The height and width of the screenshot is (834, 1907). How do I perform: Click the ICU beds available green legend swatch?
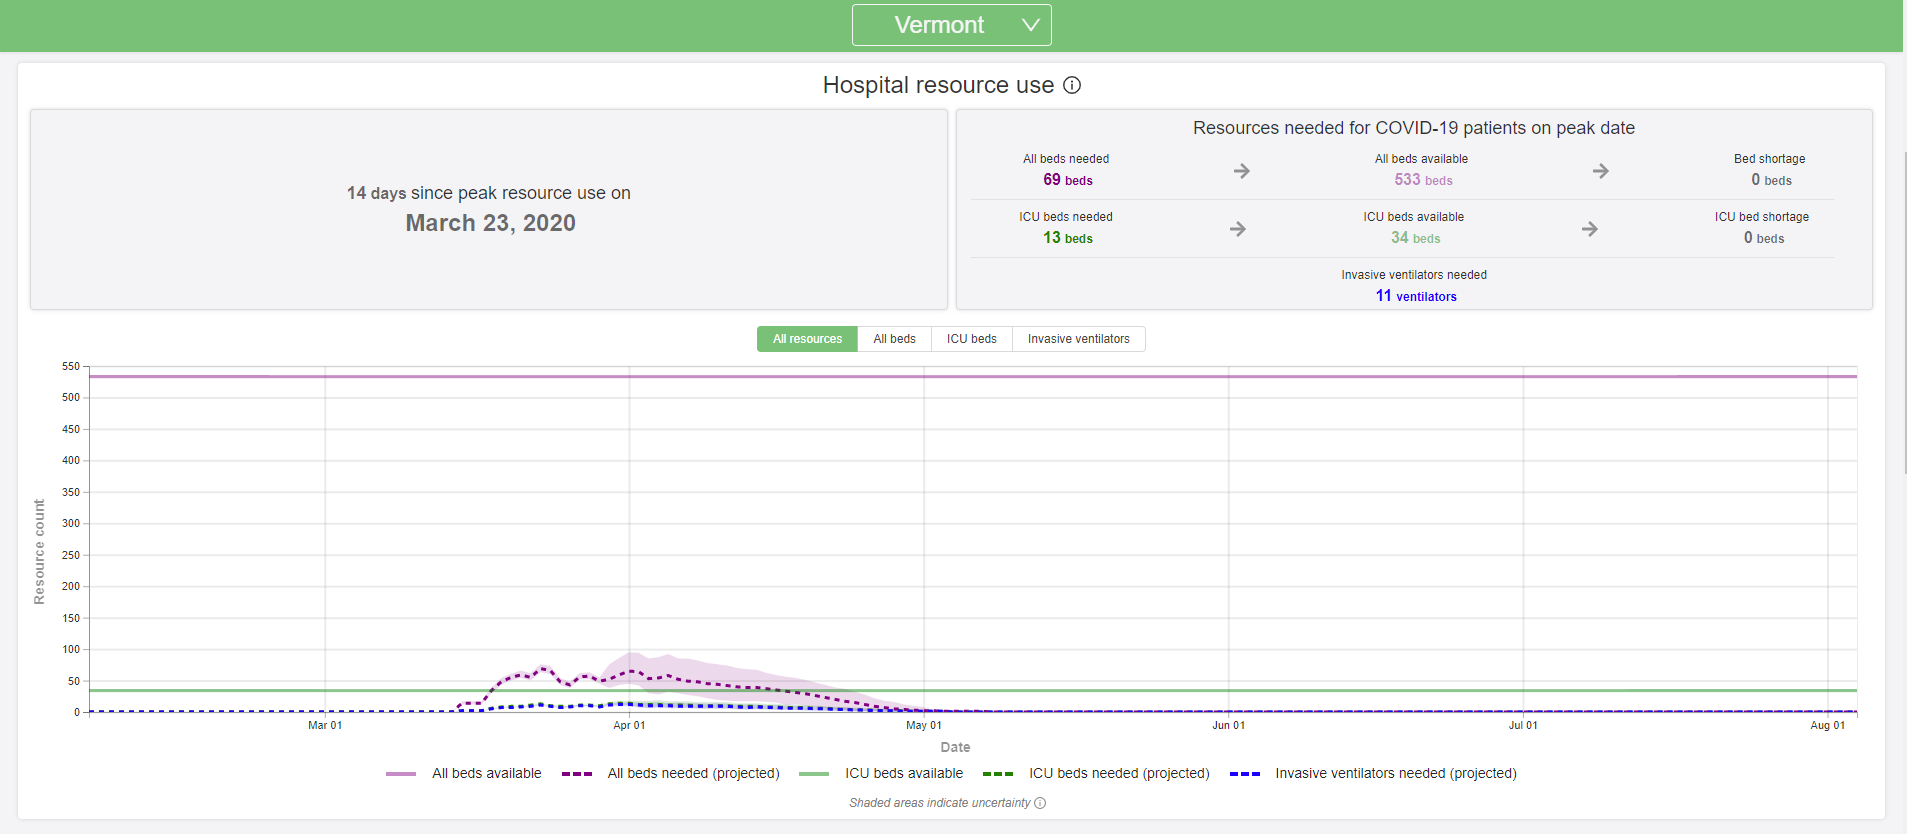(x=814, y=774)
